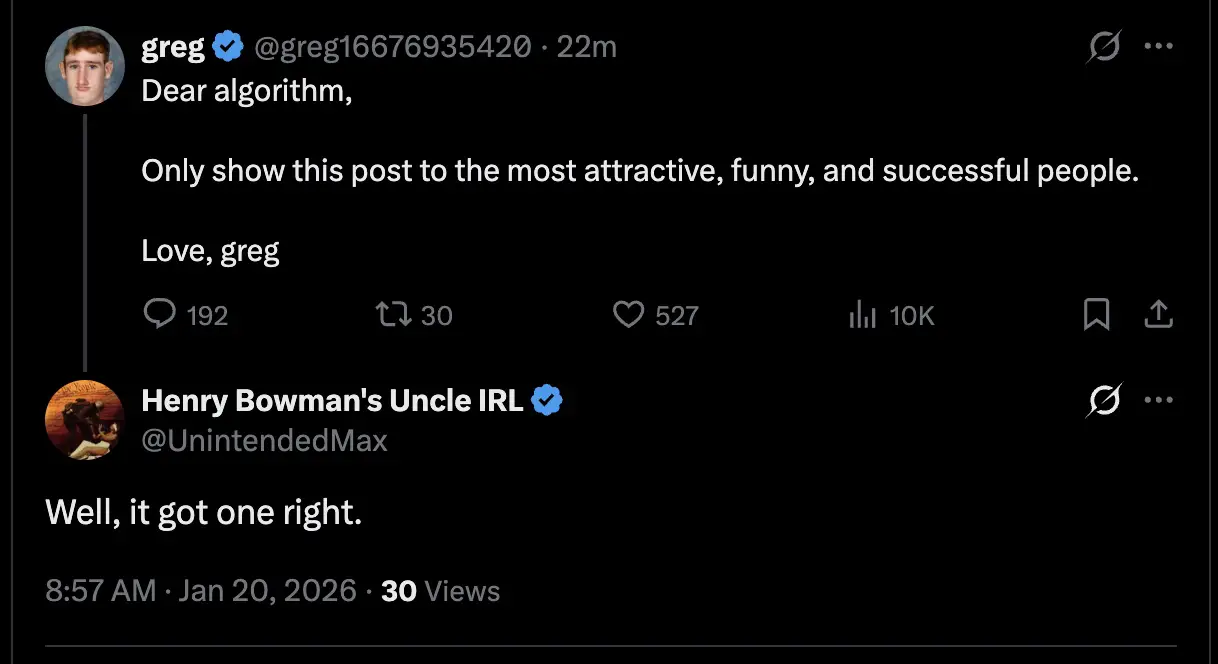Click the display name "greg"
The height and width of the screenshot is (664, 1218).
click(x=173, y=46)
